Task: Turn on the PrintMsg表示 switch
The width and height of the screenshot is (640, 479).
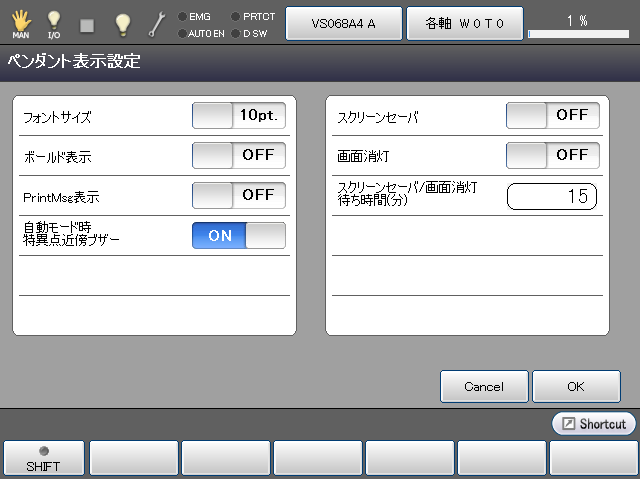Action: (239, 195)
